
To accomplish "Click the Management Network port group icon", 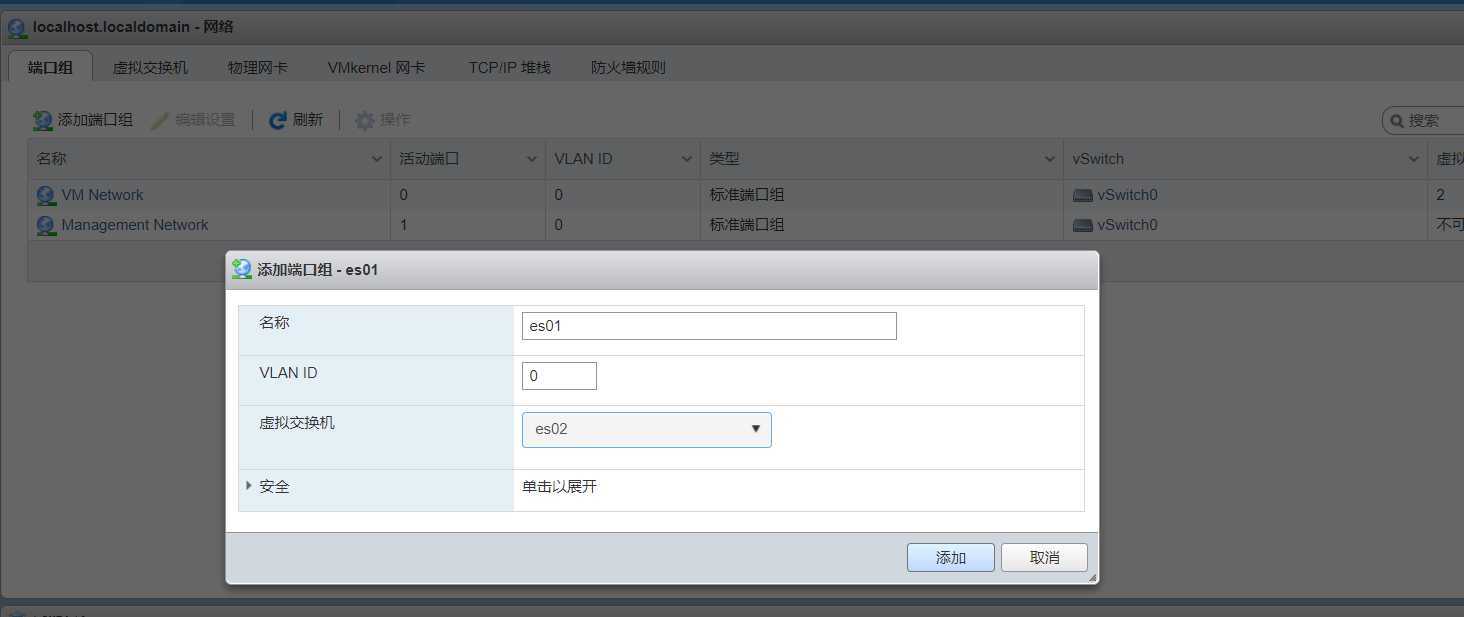I will 46,225.
